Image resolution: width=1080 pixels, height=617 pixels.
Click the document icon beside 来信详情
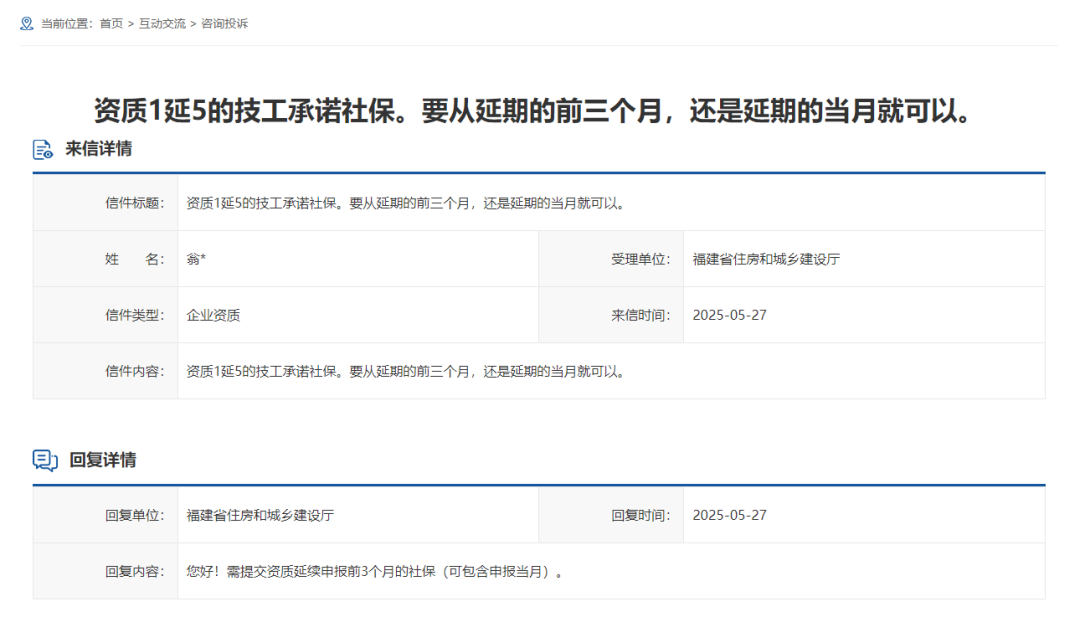[x=41, y=149]
